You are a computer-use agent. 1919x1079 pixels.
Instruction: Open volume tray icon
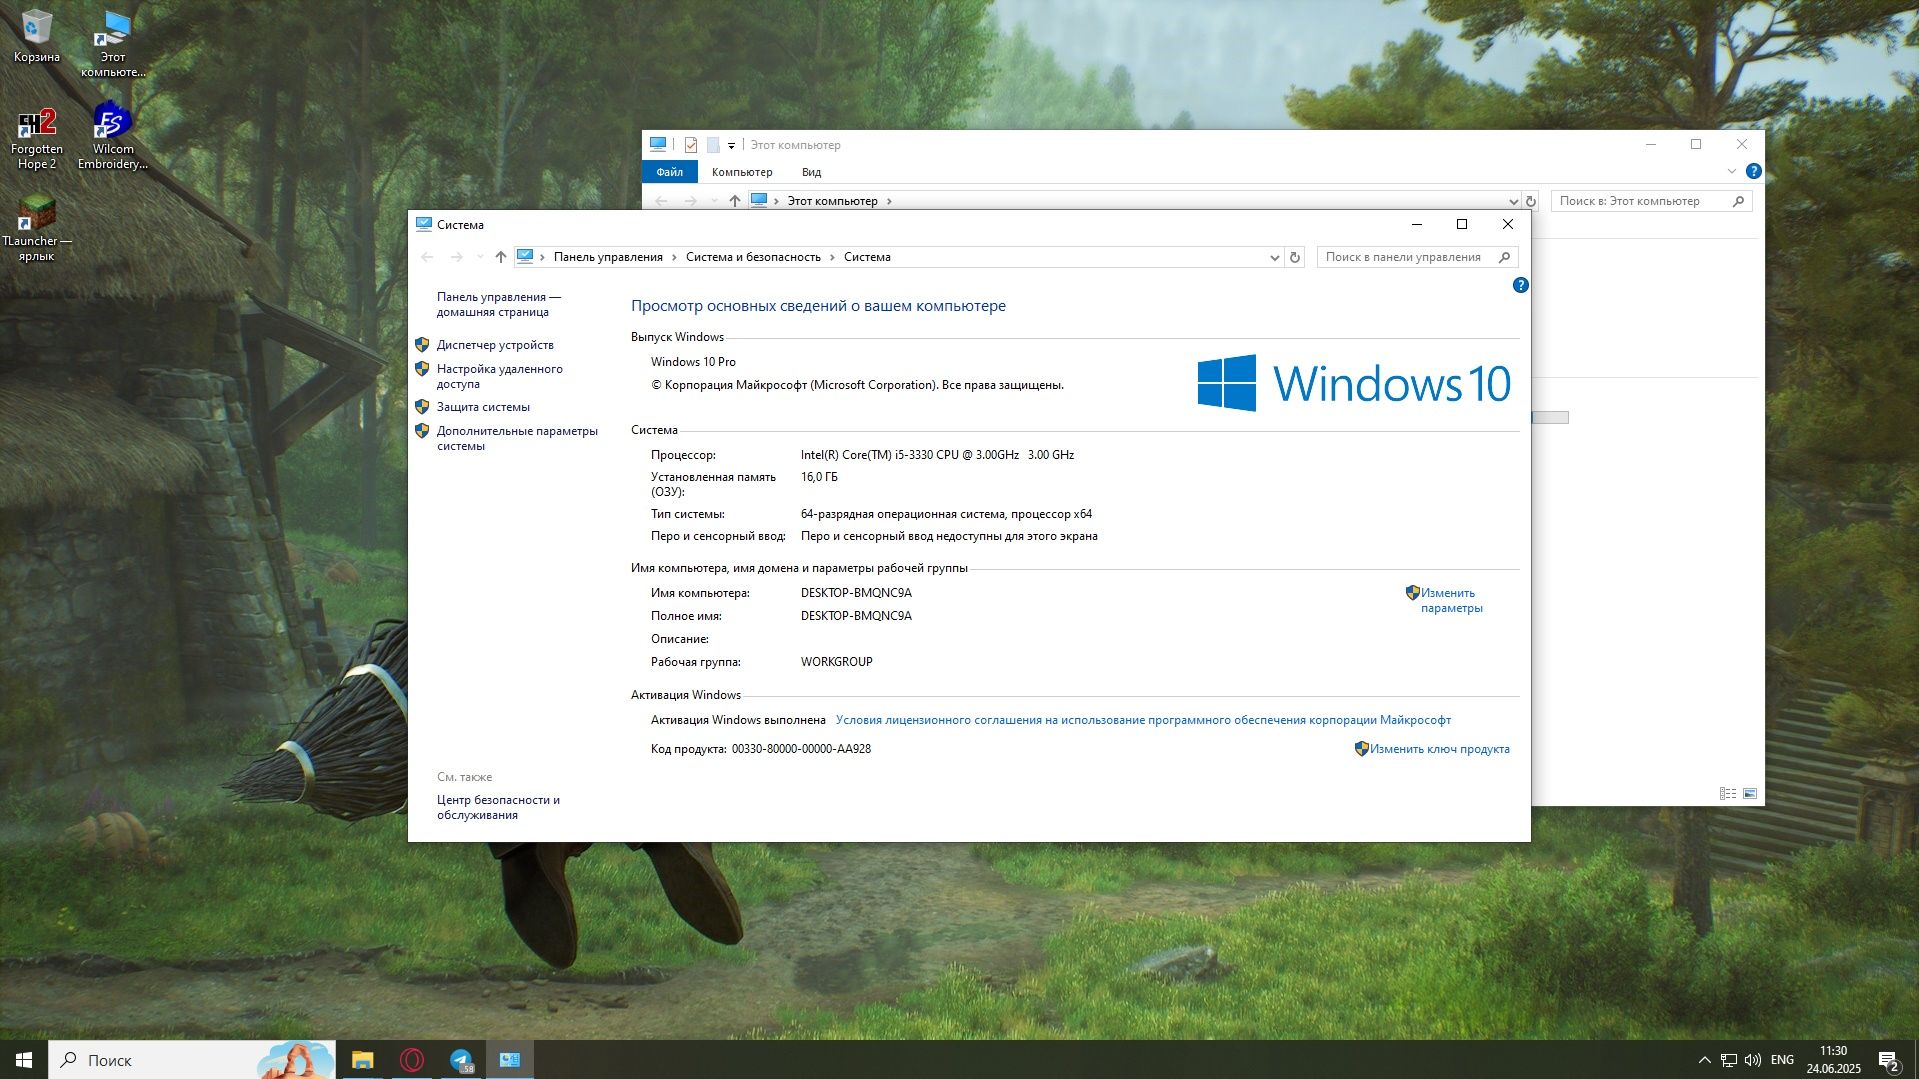[x=1753, y=1060]
